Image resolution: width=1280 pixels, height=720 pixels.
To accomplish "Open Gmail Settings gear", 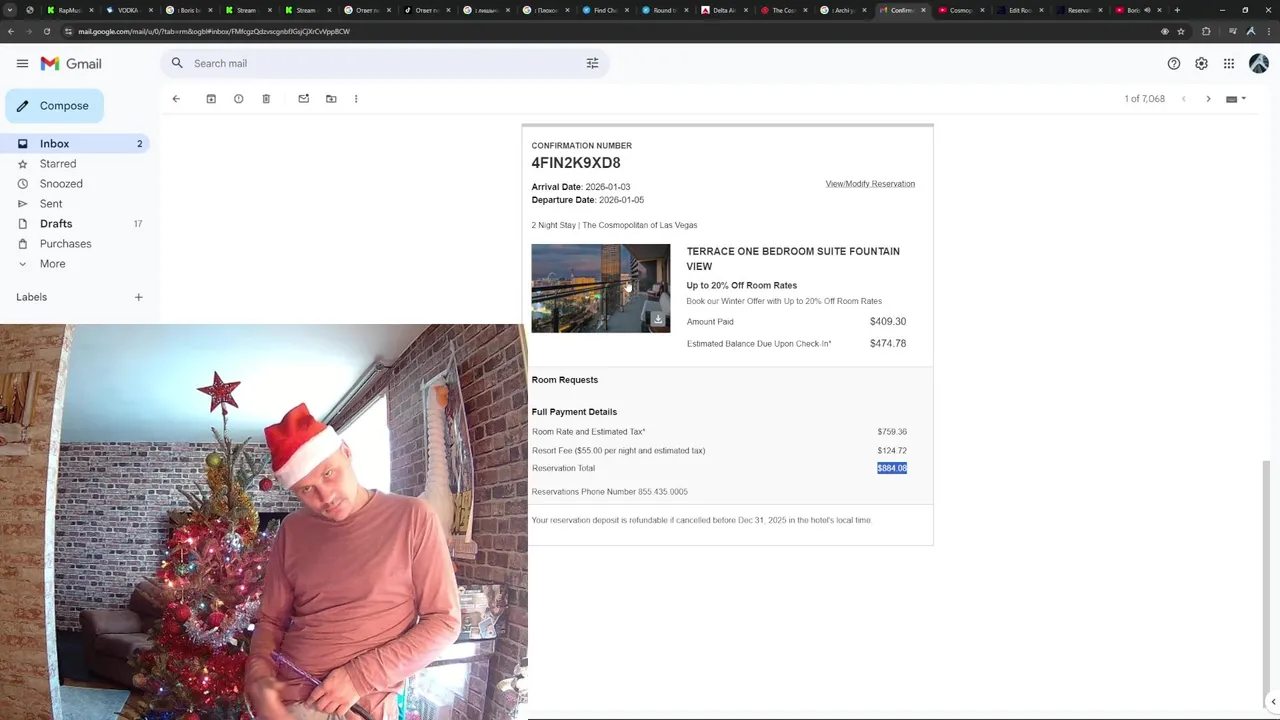I will point(1201,63).
